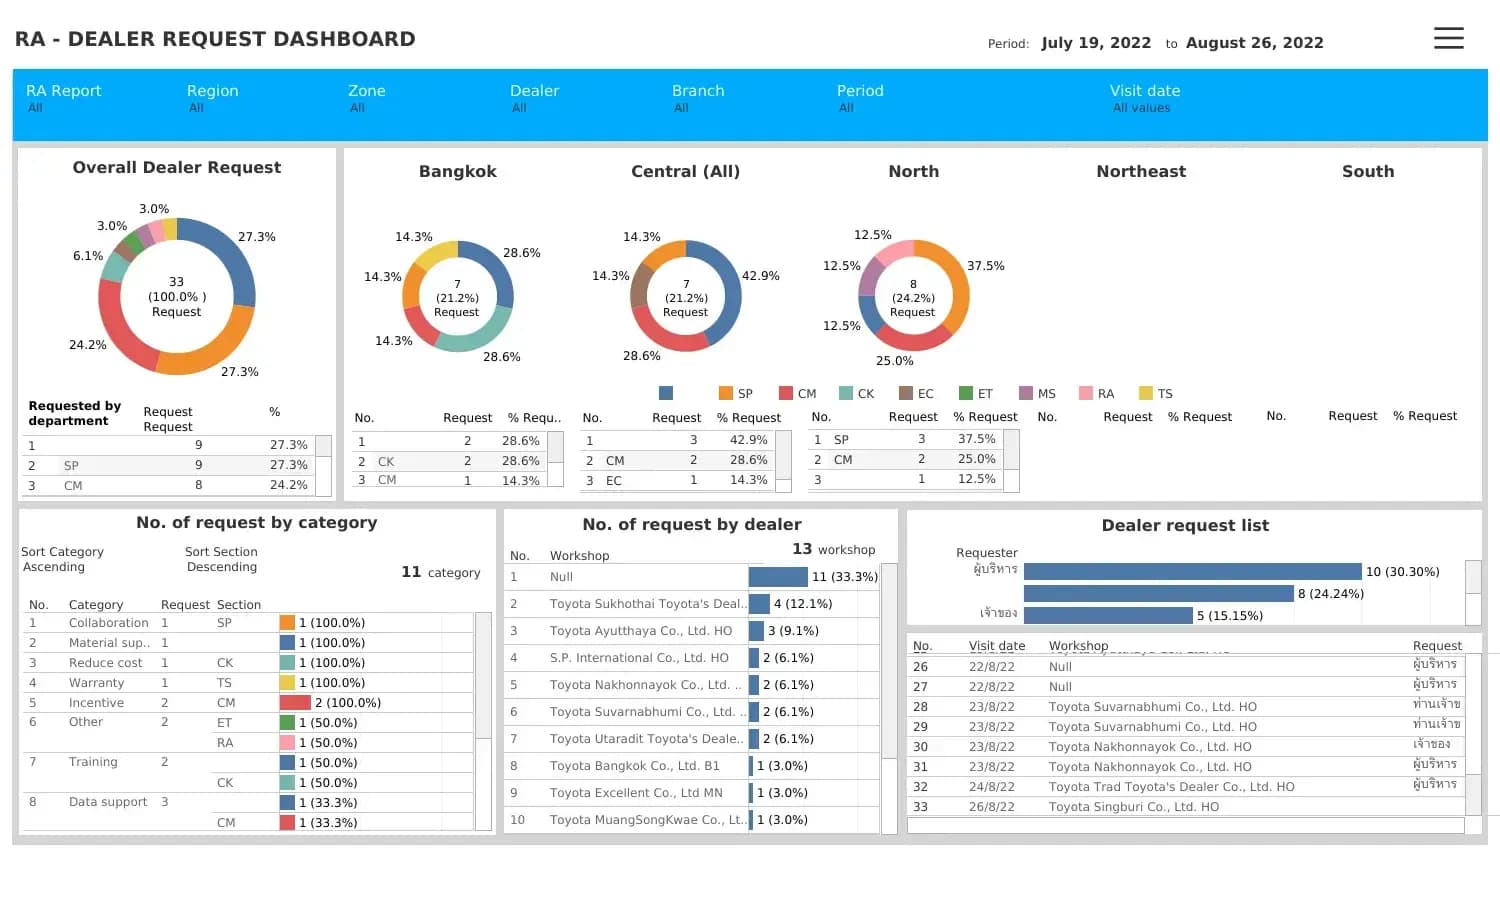Image resolution: width=1500 pixels, height=900 pixels.
Task: Select the Requester bar labeled 10 (30.30%)
Action: [x=1193, y=571]
